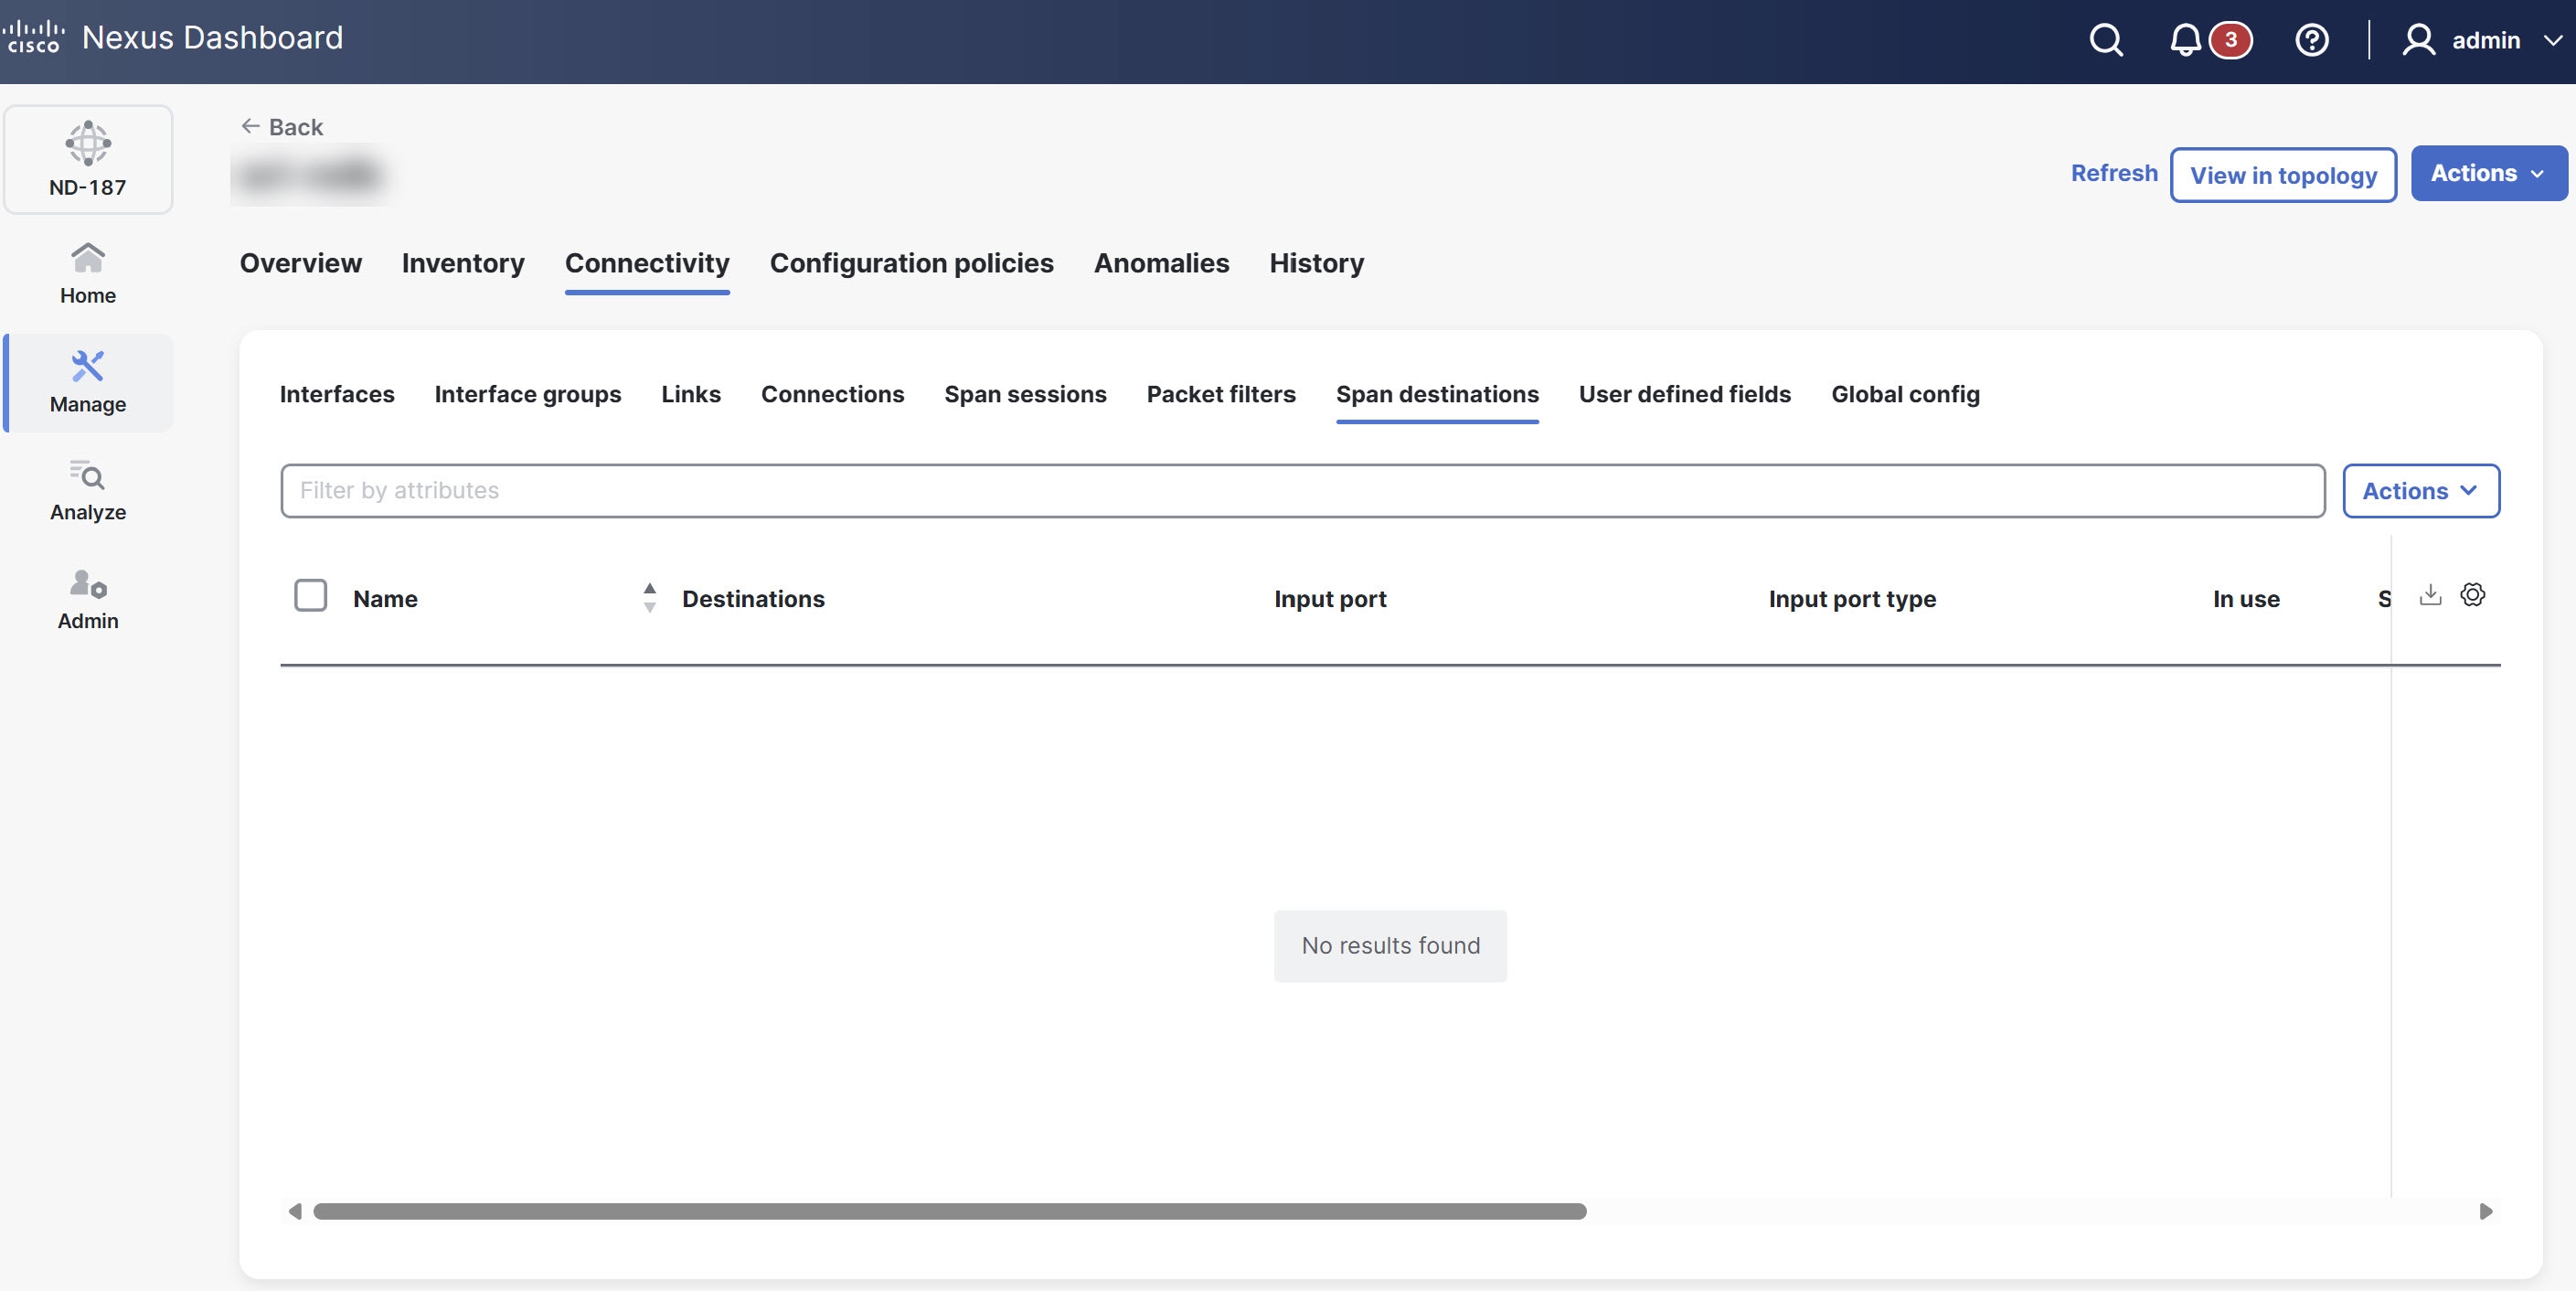
Task: Open the table Actions dropdown
Action: click(2420, 491)
